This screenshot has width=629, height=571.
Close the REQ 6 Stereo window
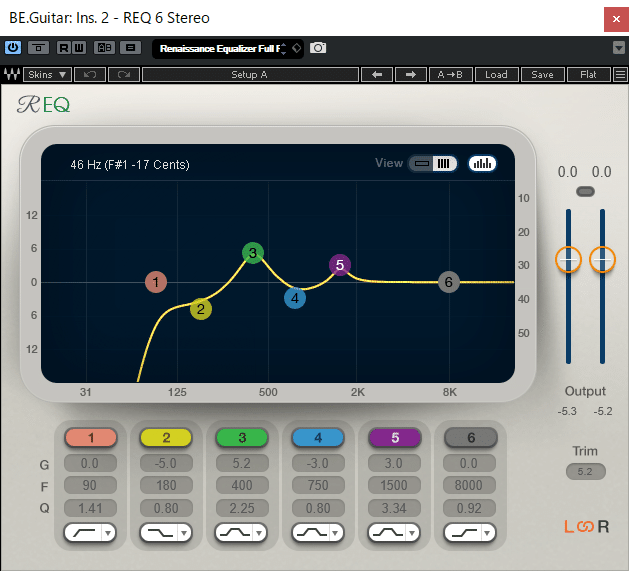[616, 19]
